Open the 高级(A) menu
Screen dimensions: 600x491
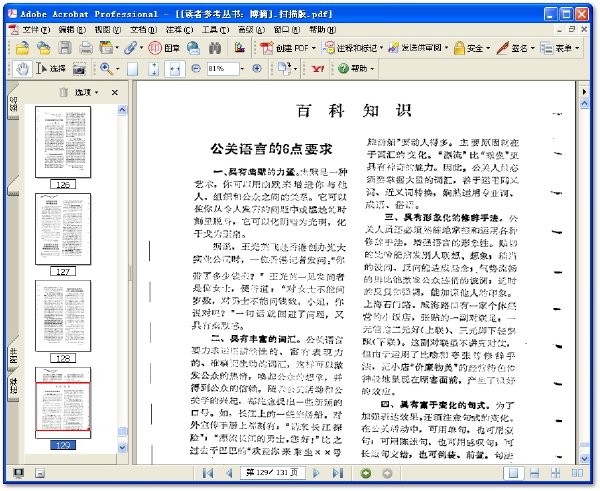251,29
